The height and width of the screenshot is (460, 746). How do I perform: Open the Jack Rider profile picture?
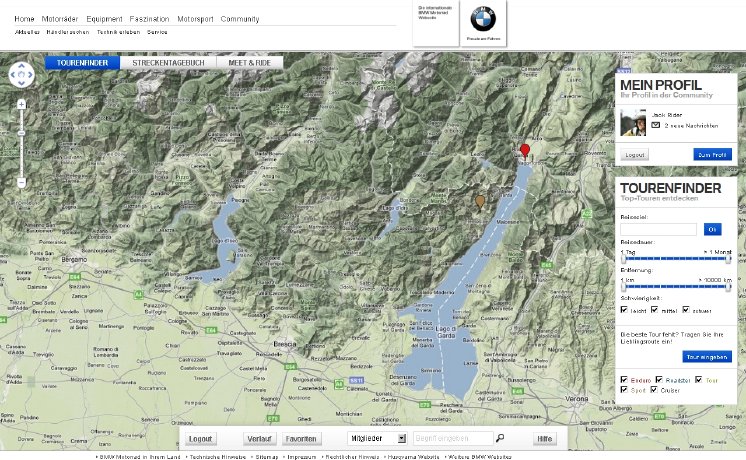[x=633, y=122]
